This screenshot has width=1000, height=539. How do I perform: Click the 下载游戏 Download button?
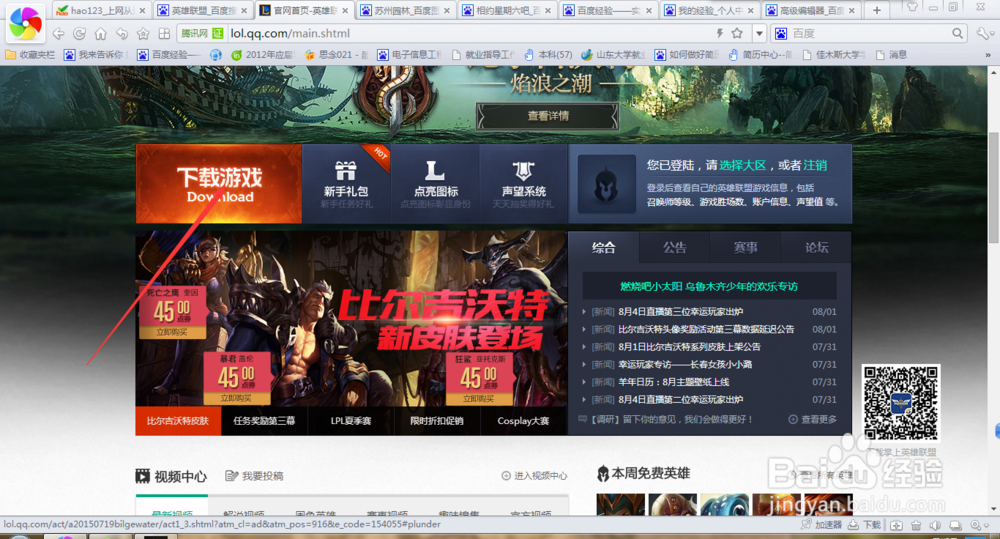(x=219, y=184)
